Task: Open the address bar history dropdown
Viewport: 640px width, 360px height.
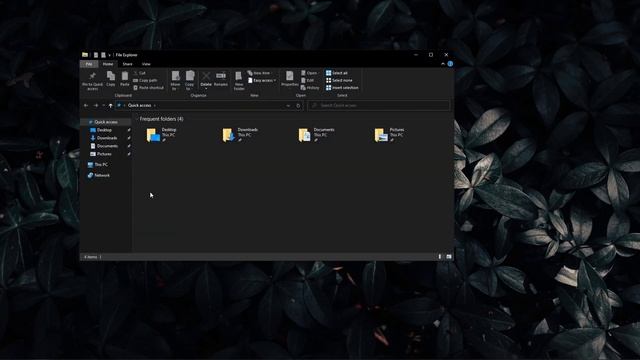Action: (x=288, y=105)
